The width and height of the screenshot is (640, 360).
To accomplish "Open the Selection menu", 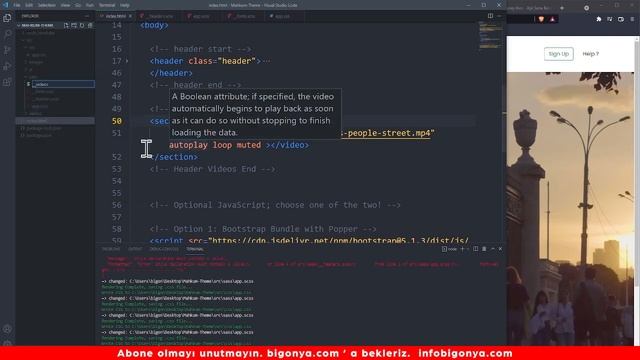I will pos(47,5).
